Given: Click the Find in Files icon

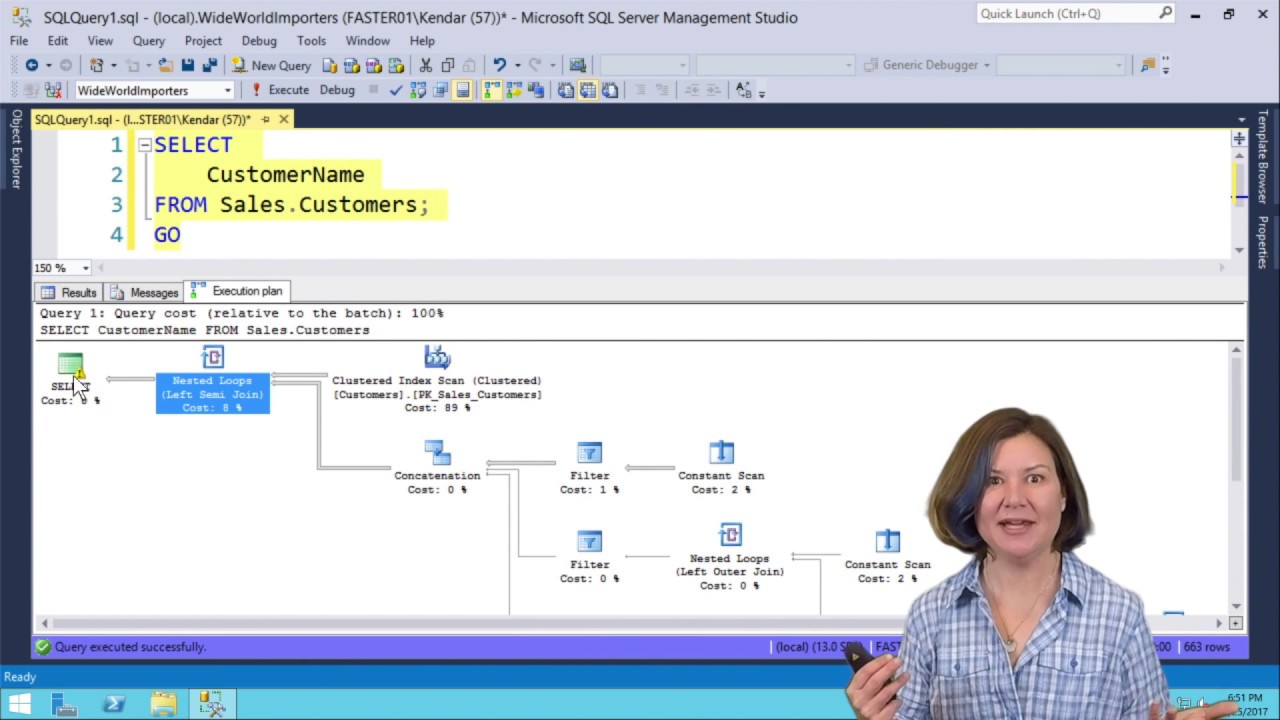Looking at the screenshot, I should (x=1148, y=65).
